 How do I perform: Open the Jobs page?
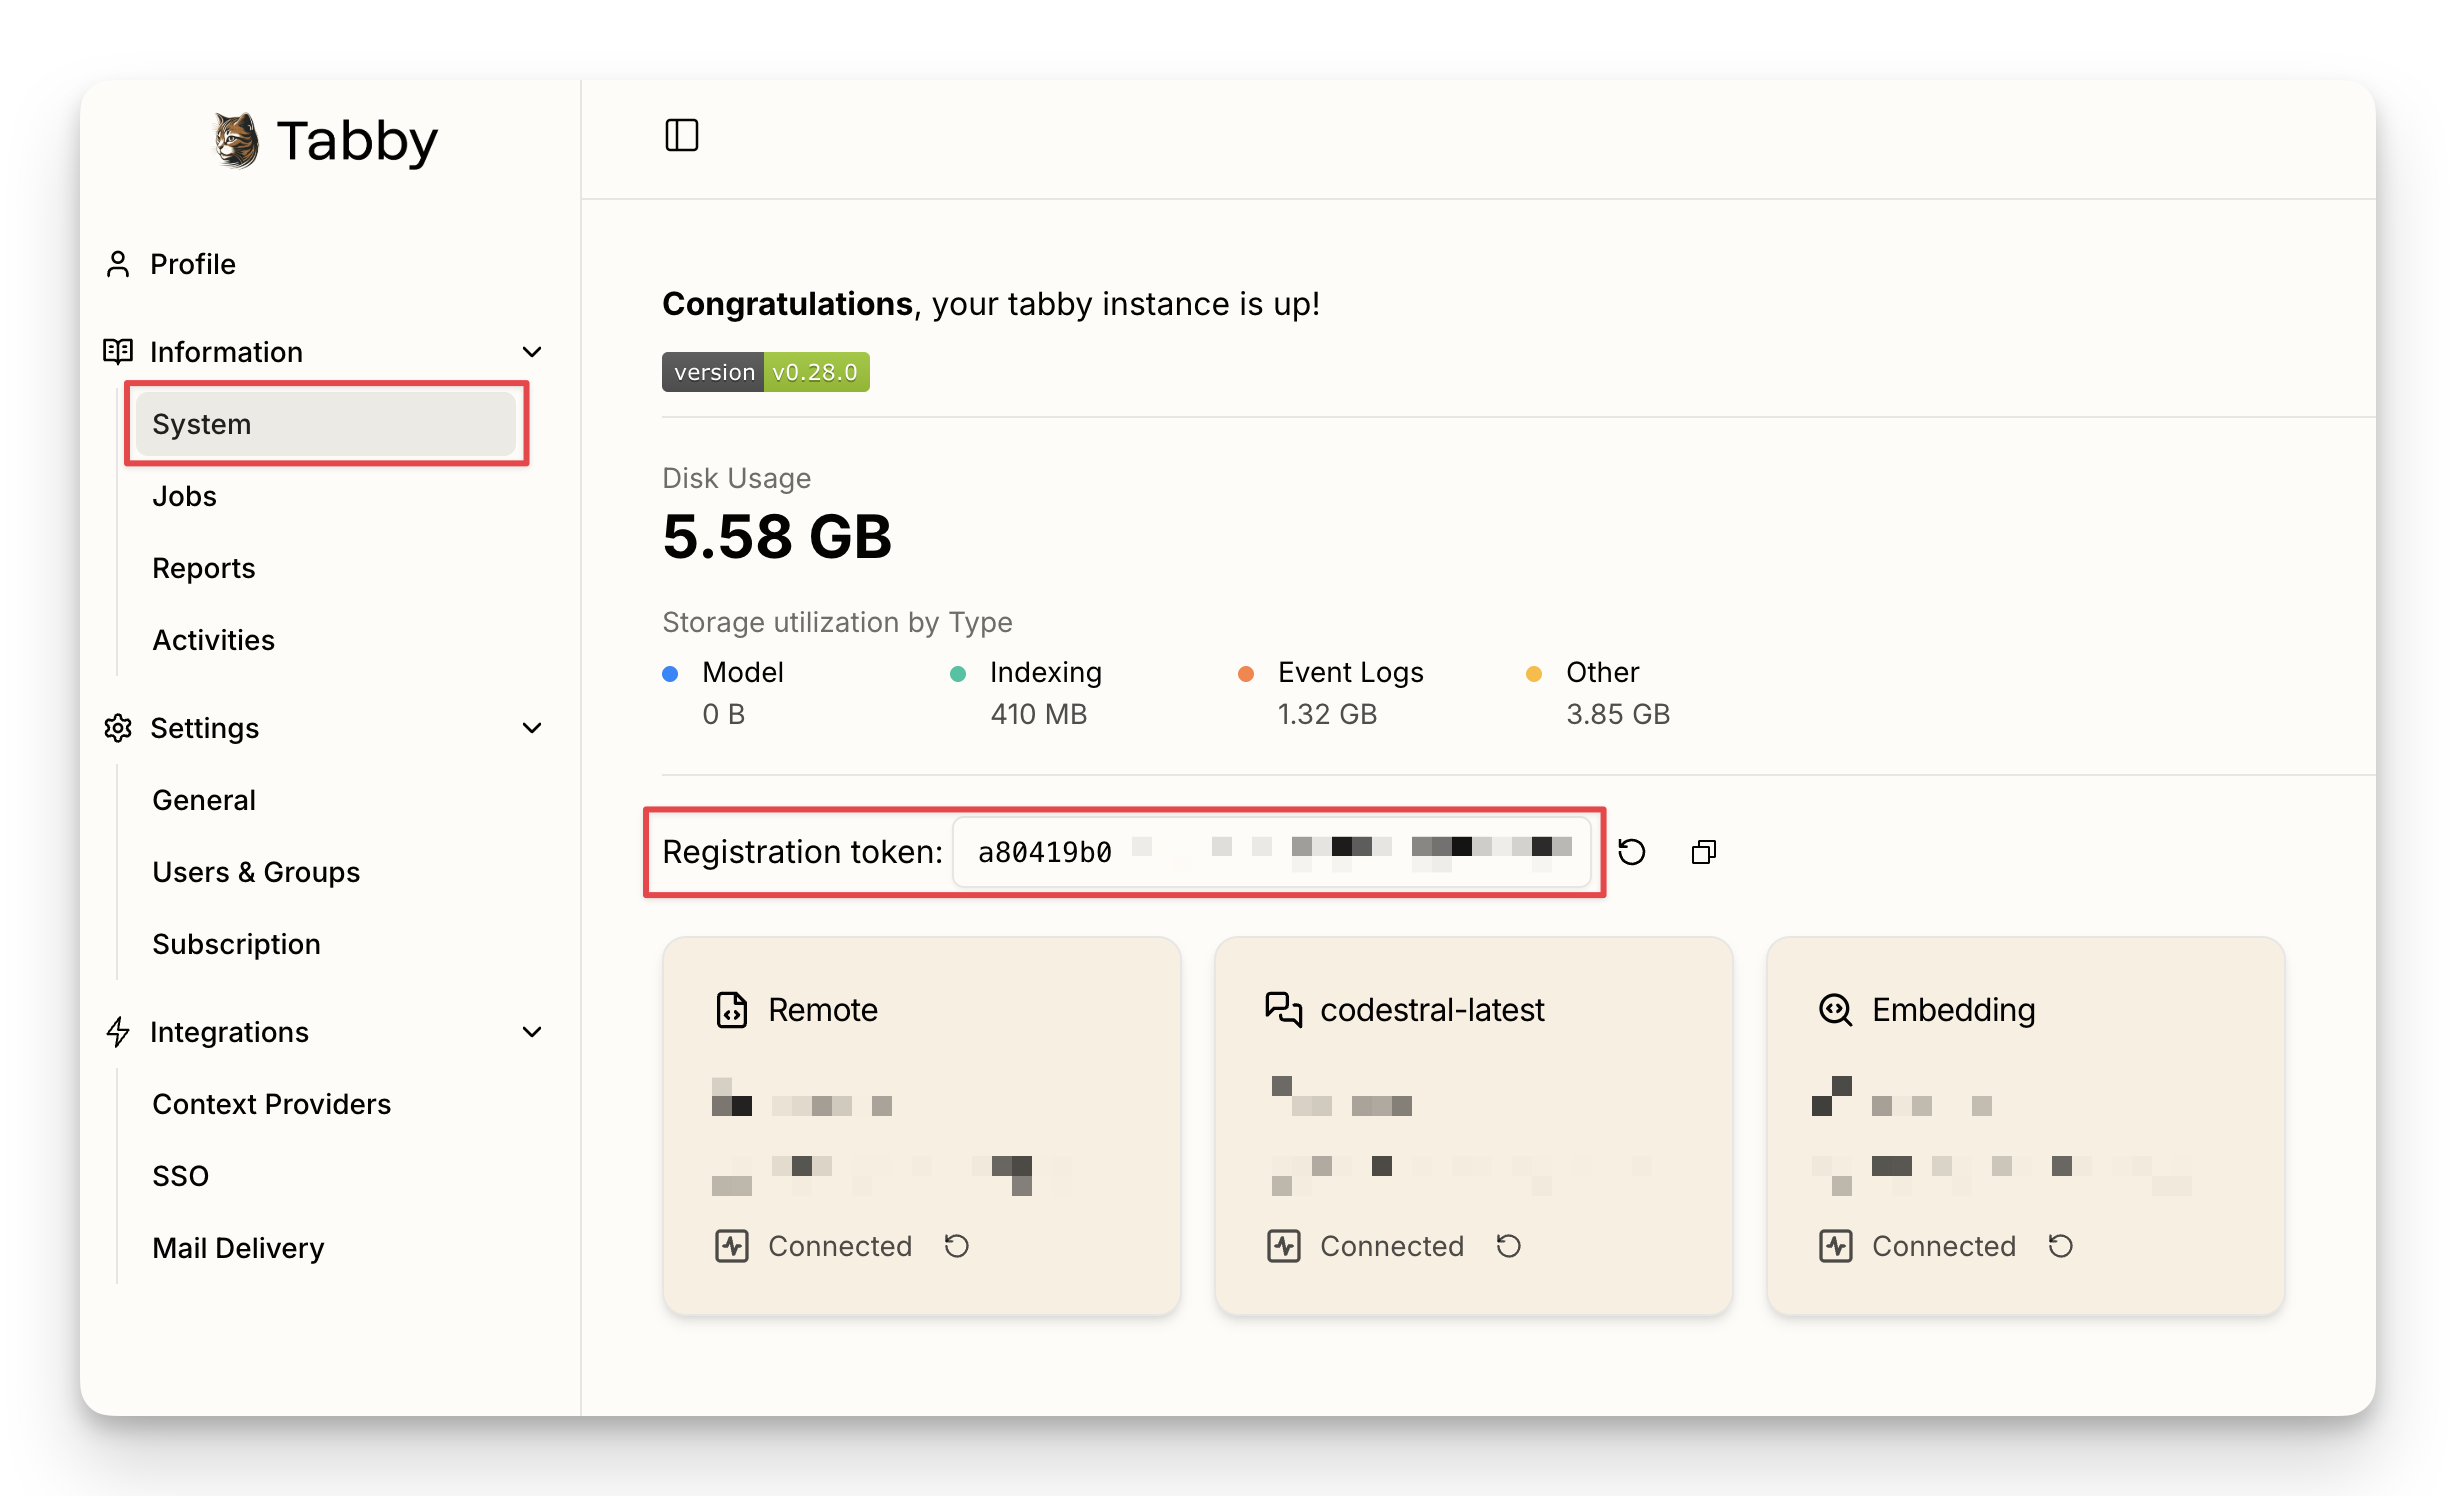(184, 496)
